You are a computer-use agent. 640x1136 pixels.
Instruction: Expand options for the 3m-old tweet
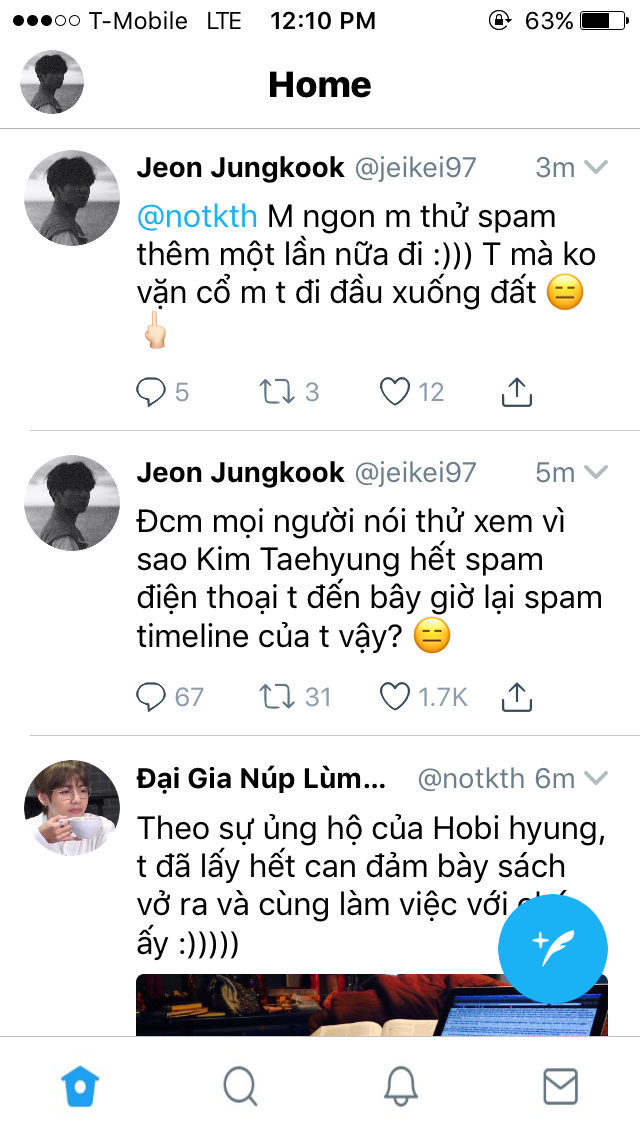(596, 167)
